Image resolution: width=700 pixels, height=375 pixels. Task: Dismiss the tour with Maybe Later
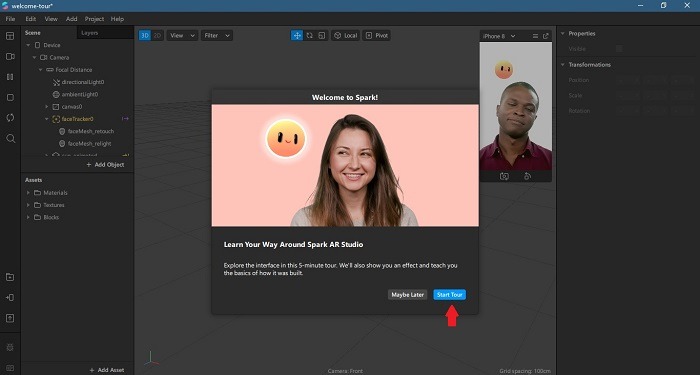407,295
